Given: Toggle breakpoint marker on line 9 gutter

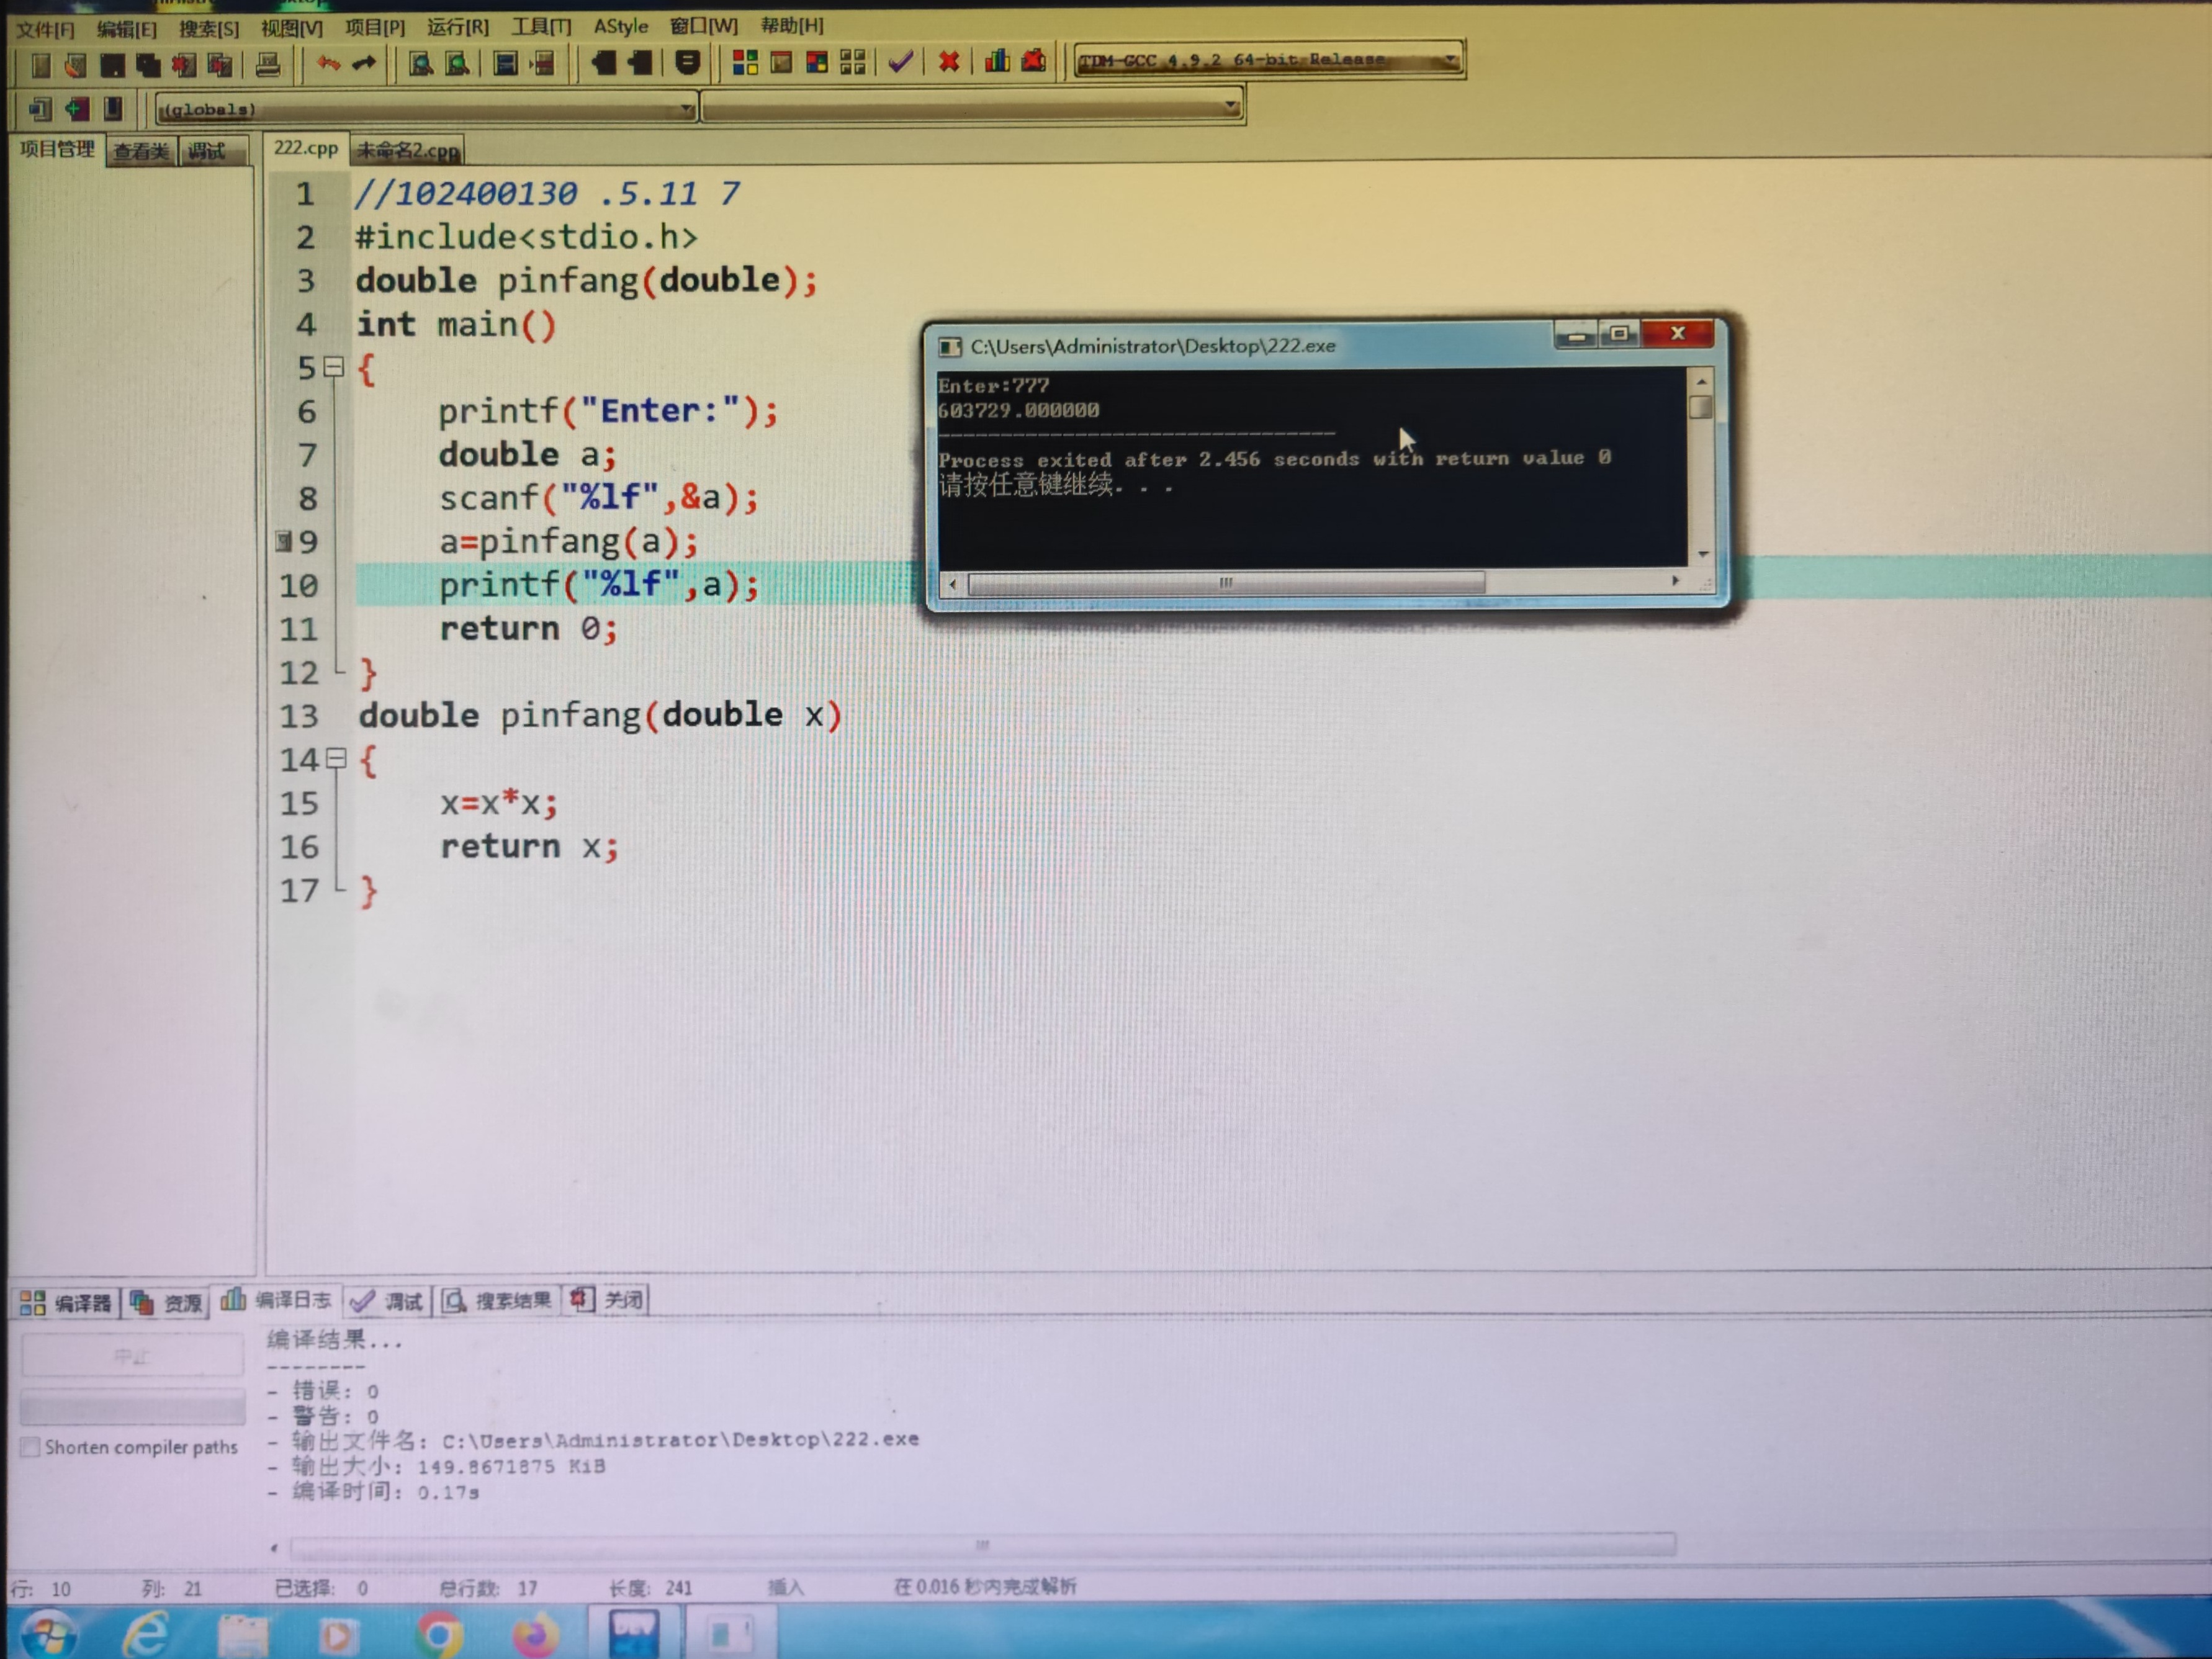Looking at the screenshot, I should (x=285, y=541).
